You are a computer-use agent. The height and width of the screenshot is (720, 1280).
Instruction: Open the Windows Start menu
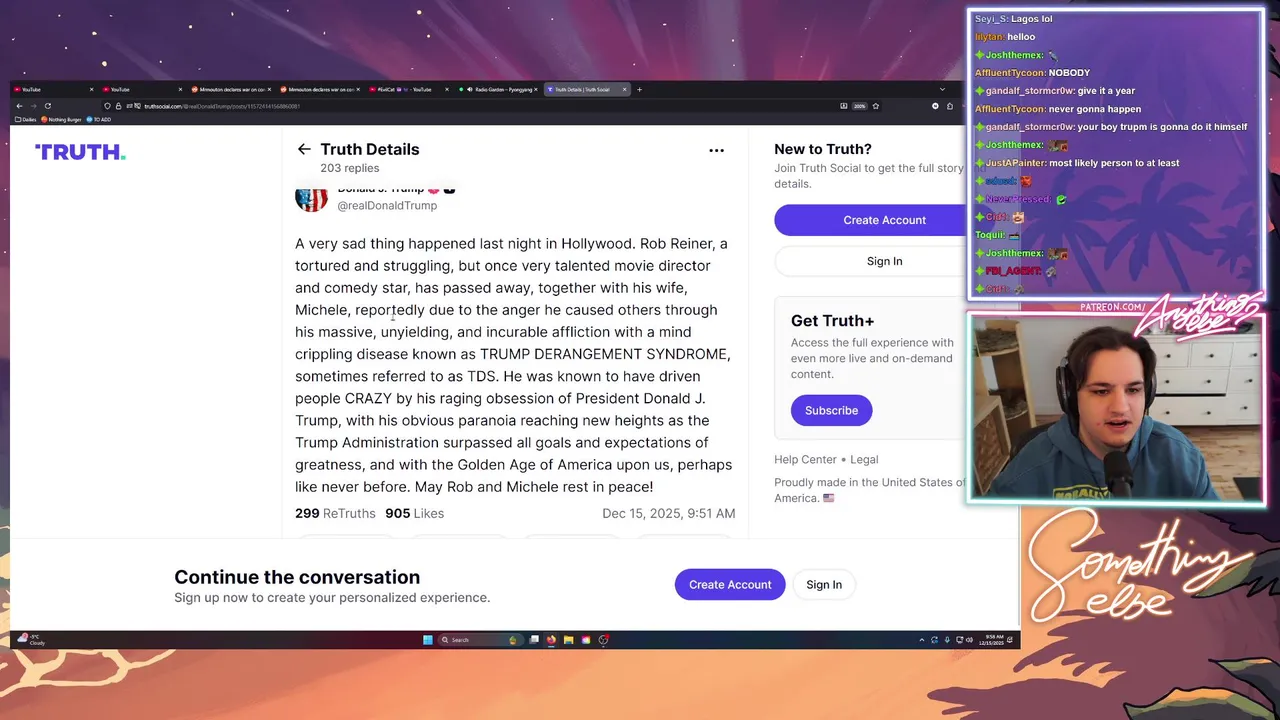click(x=428, y=640)
